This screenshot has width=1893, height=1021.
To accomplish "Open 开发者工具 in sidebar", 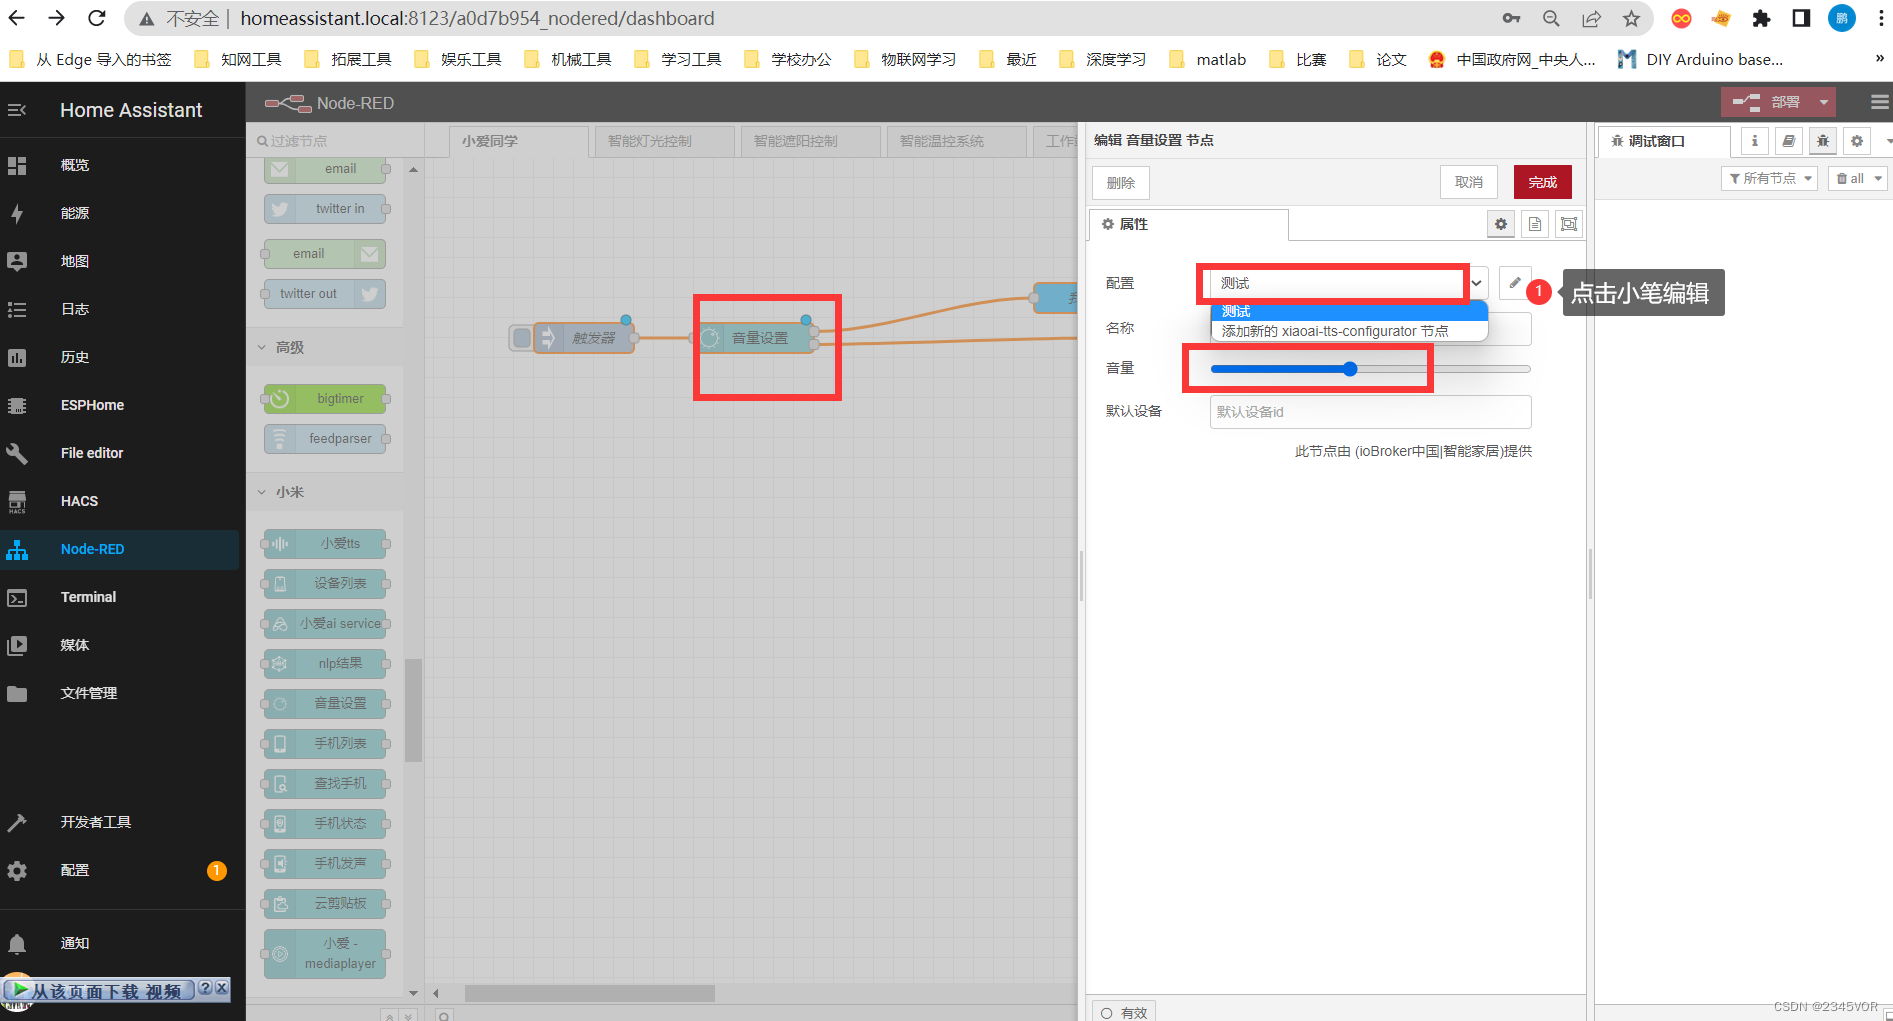I will [120, 822].
